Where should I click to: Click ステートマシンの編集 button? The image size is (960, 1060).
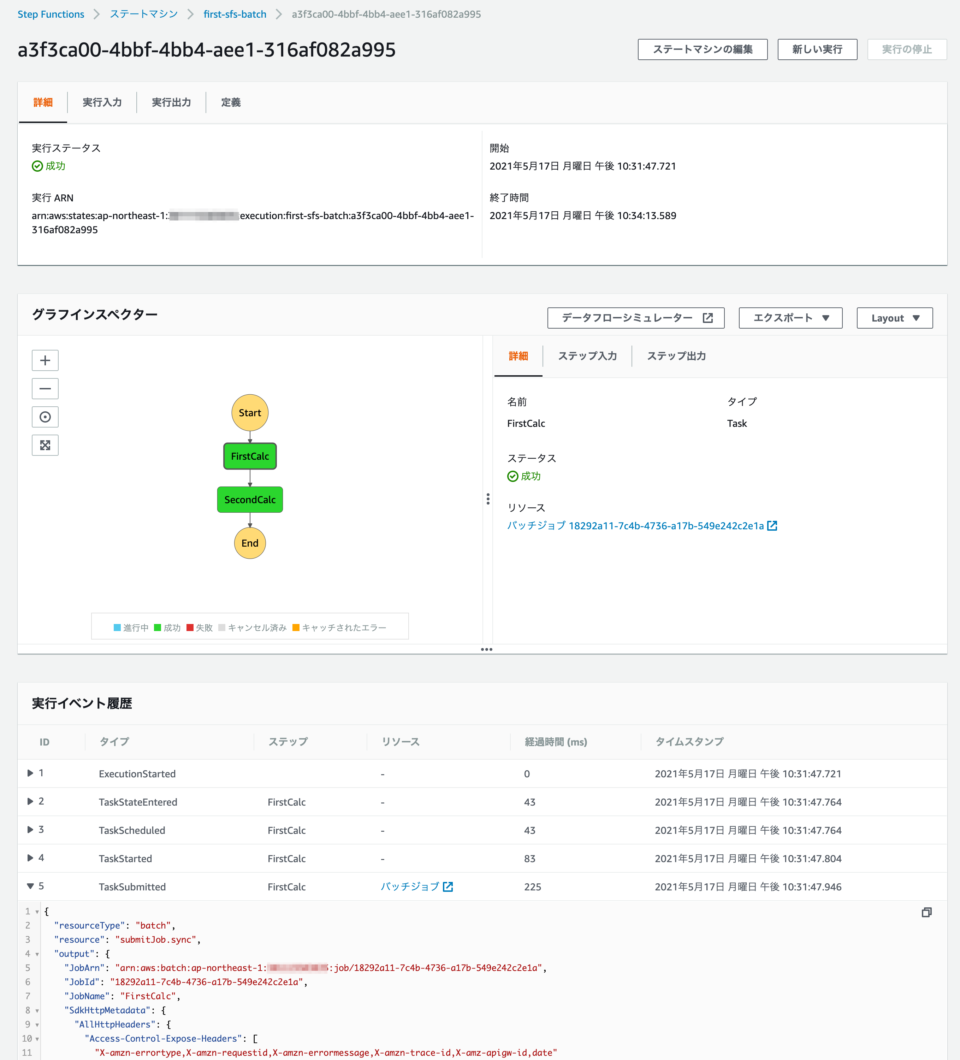[702, 49]
